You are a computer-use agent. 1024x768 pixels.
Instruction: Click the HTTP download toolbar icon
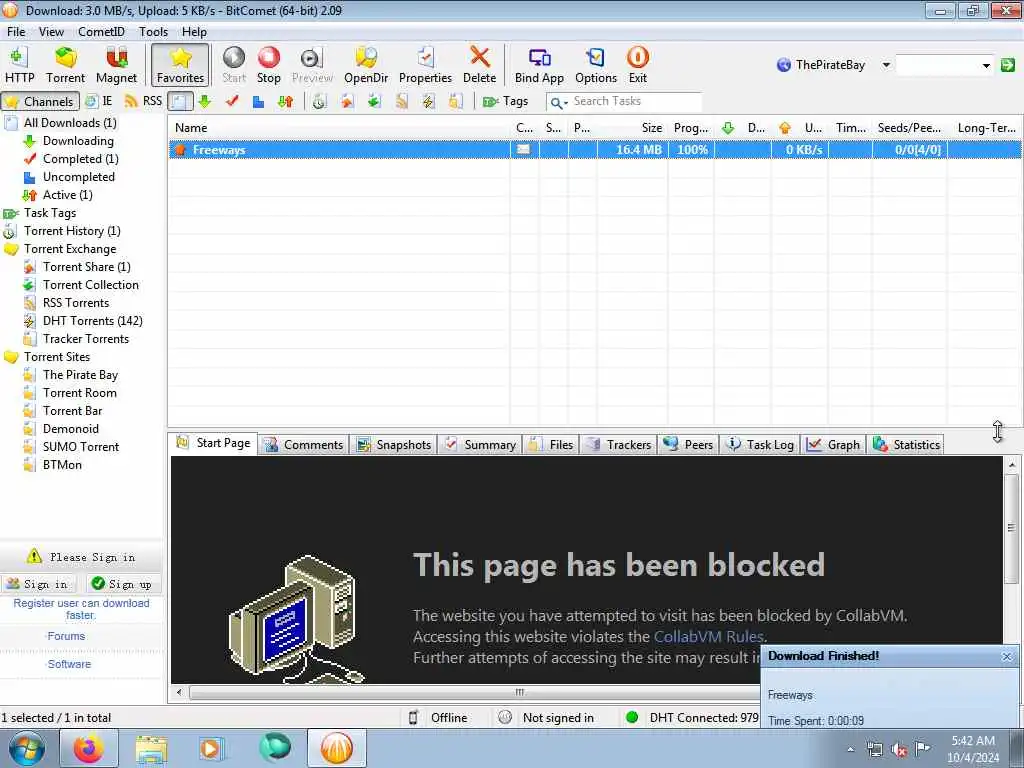20,65
